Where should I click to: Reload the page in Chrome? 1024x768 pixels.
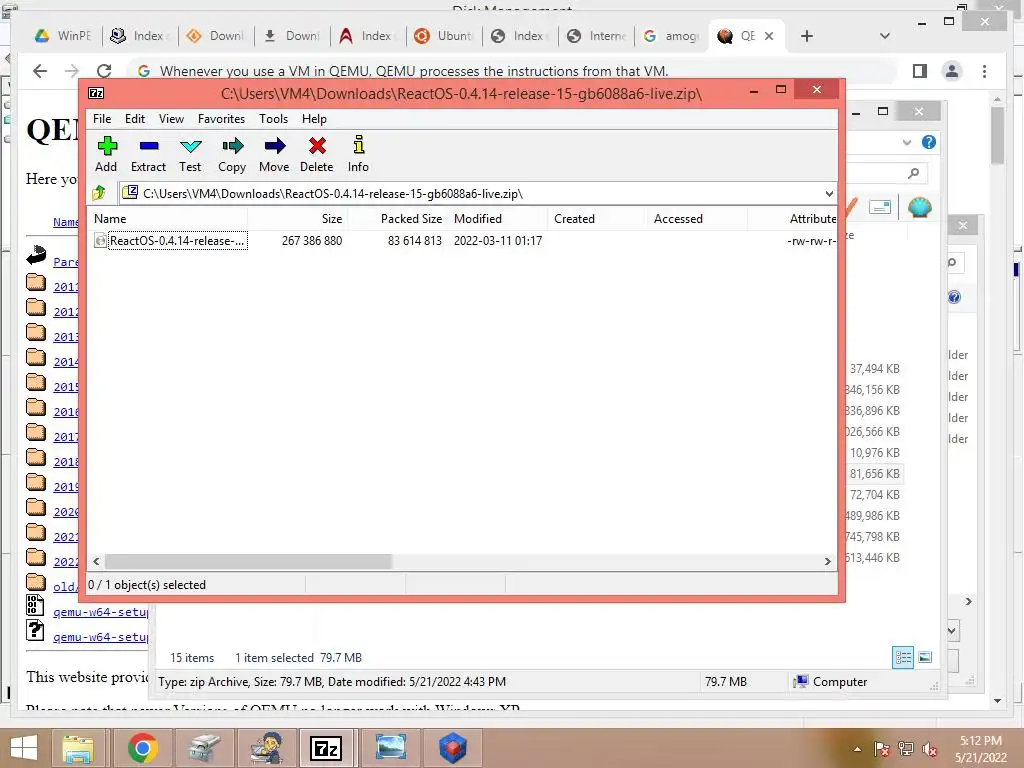pyautogui.click(x=104, y=71)
